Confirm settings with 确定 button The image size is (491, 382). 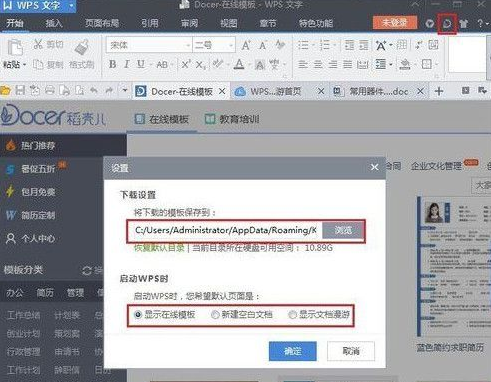point(293,351)
